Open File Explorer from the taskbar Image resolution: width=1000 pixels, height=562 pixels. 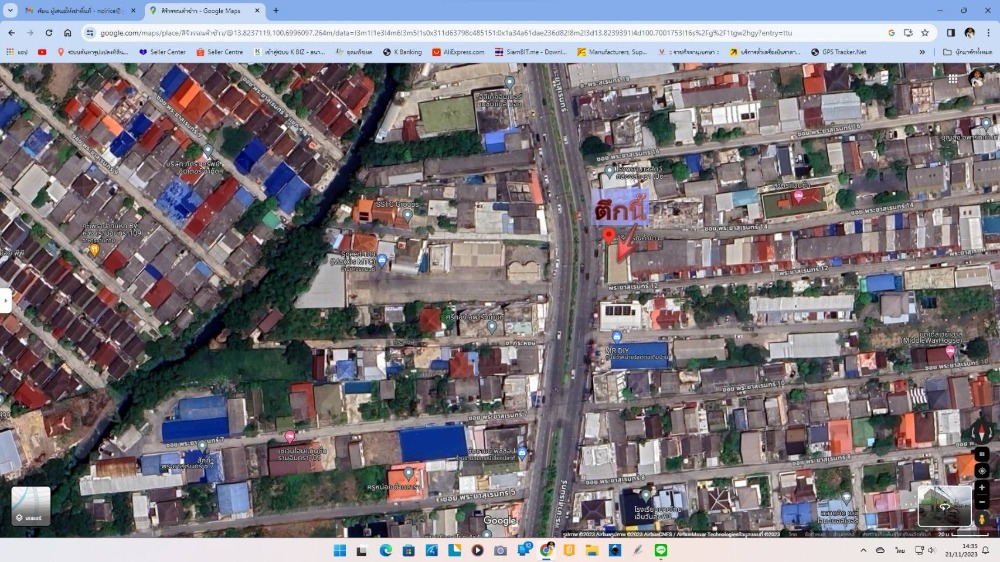pos(592,550)
